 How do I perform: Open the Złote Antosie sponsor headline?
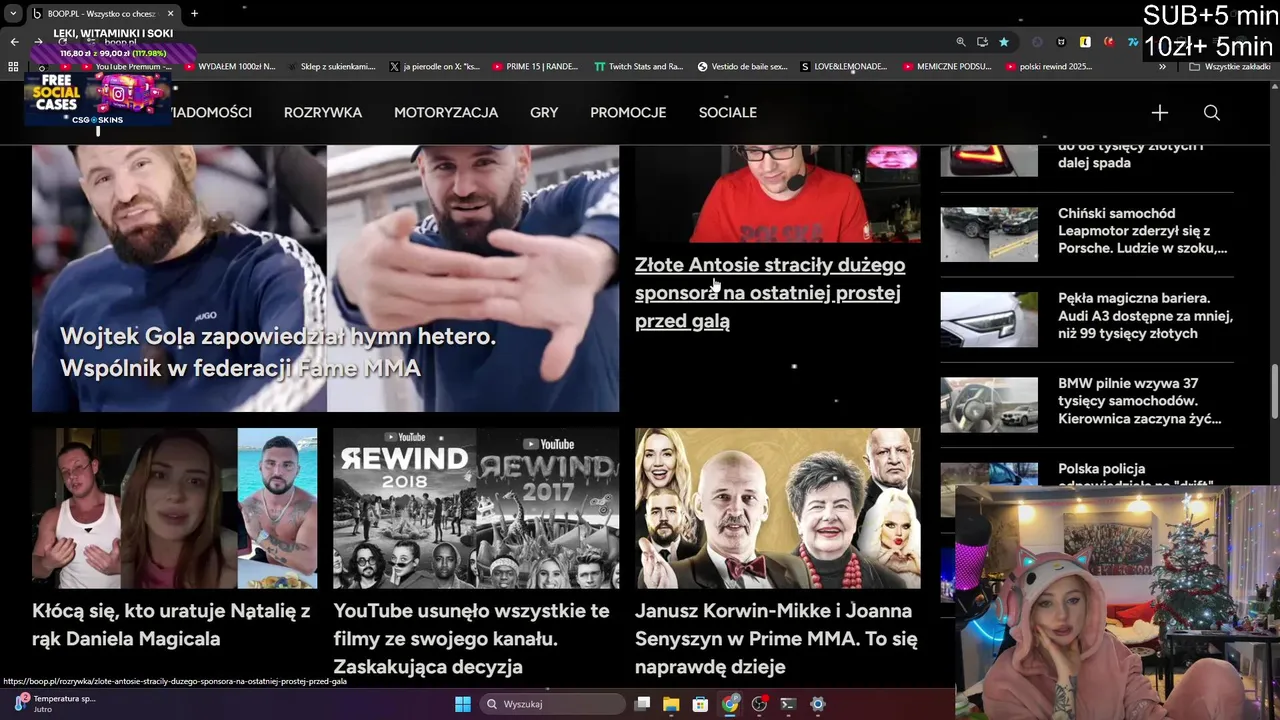770,293
